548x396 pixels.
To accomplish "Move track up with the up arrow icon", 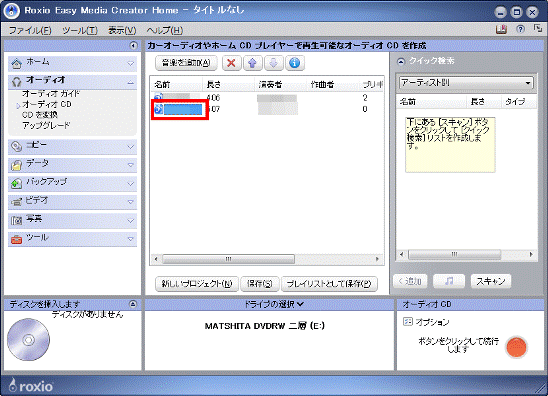I will pyautogui.click(x=252, y=63).
